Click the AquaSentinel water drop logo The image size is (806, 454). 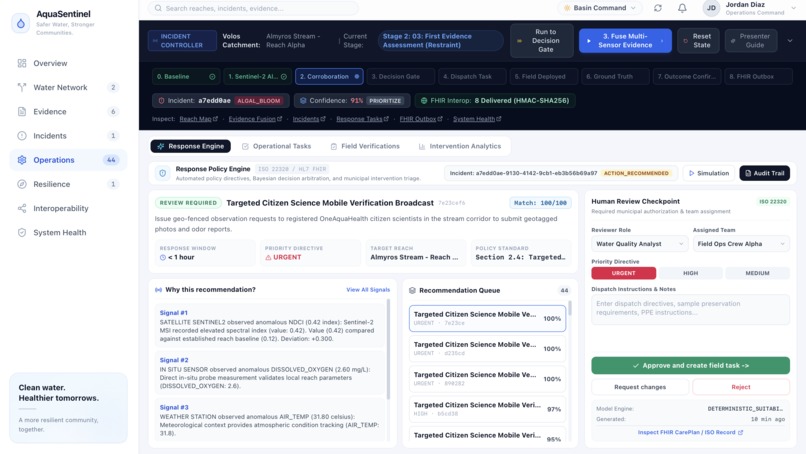click(x=21, y=23)
